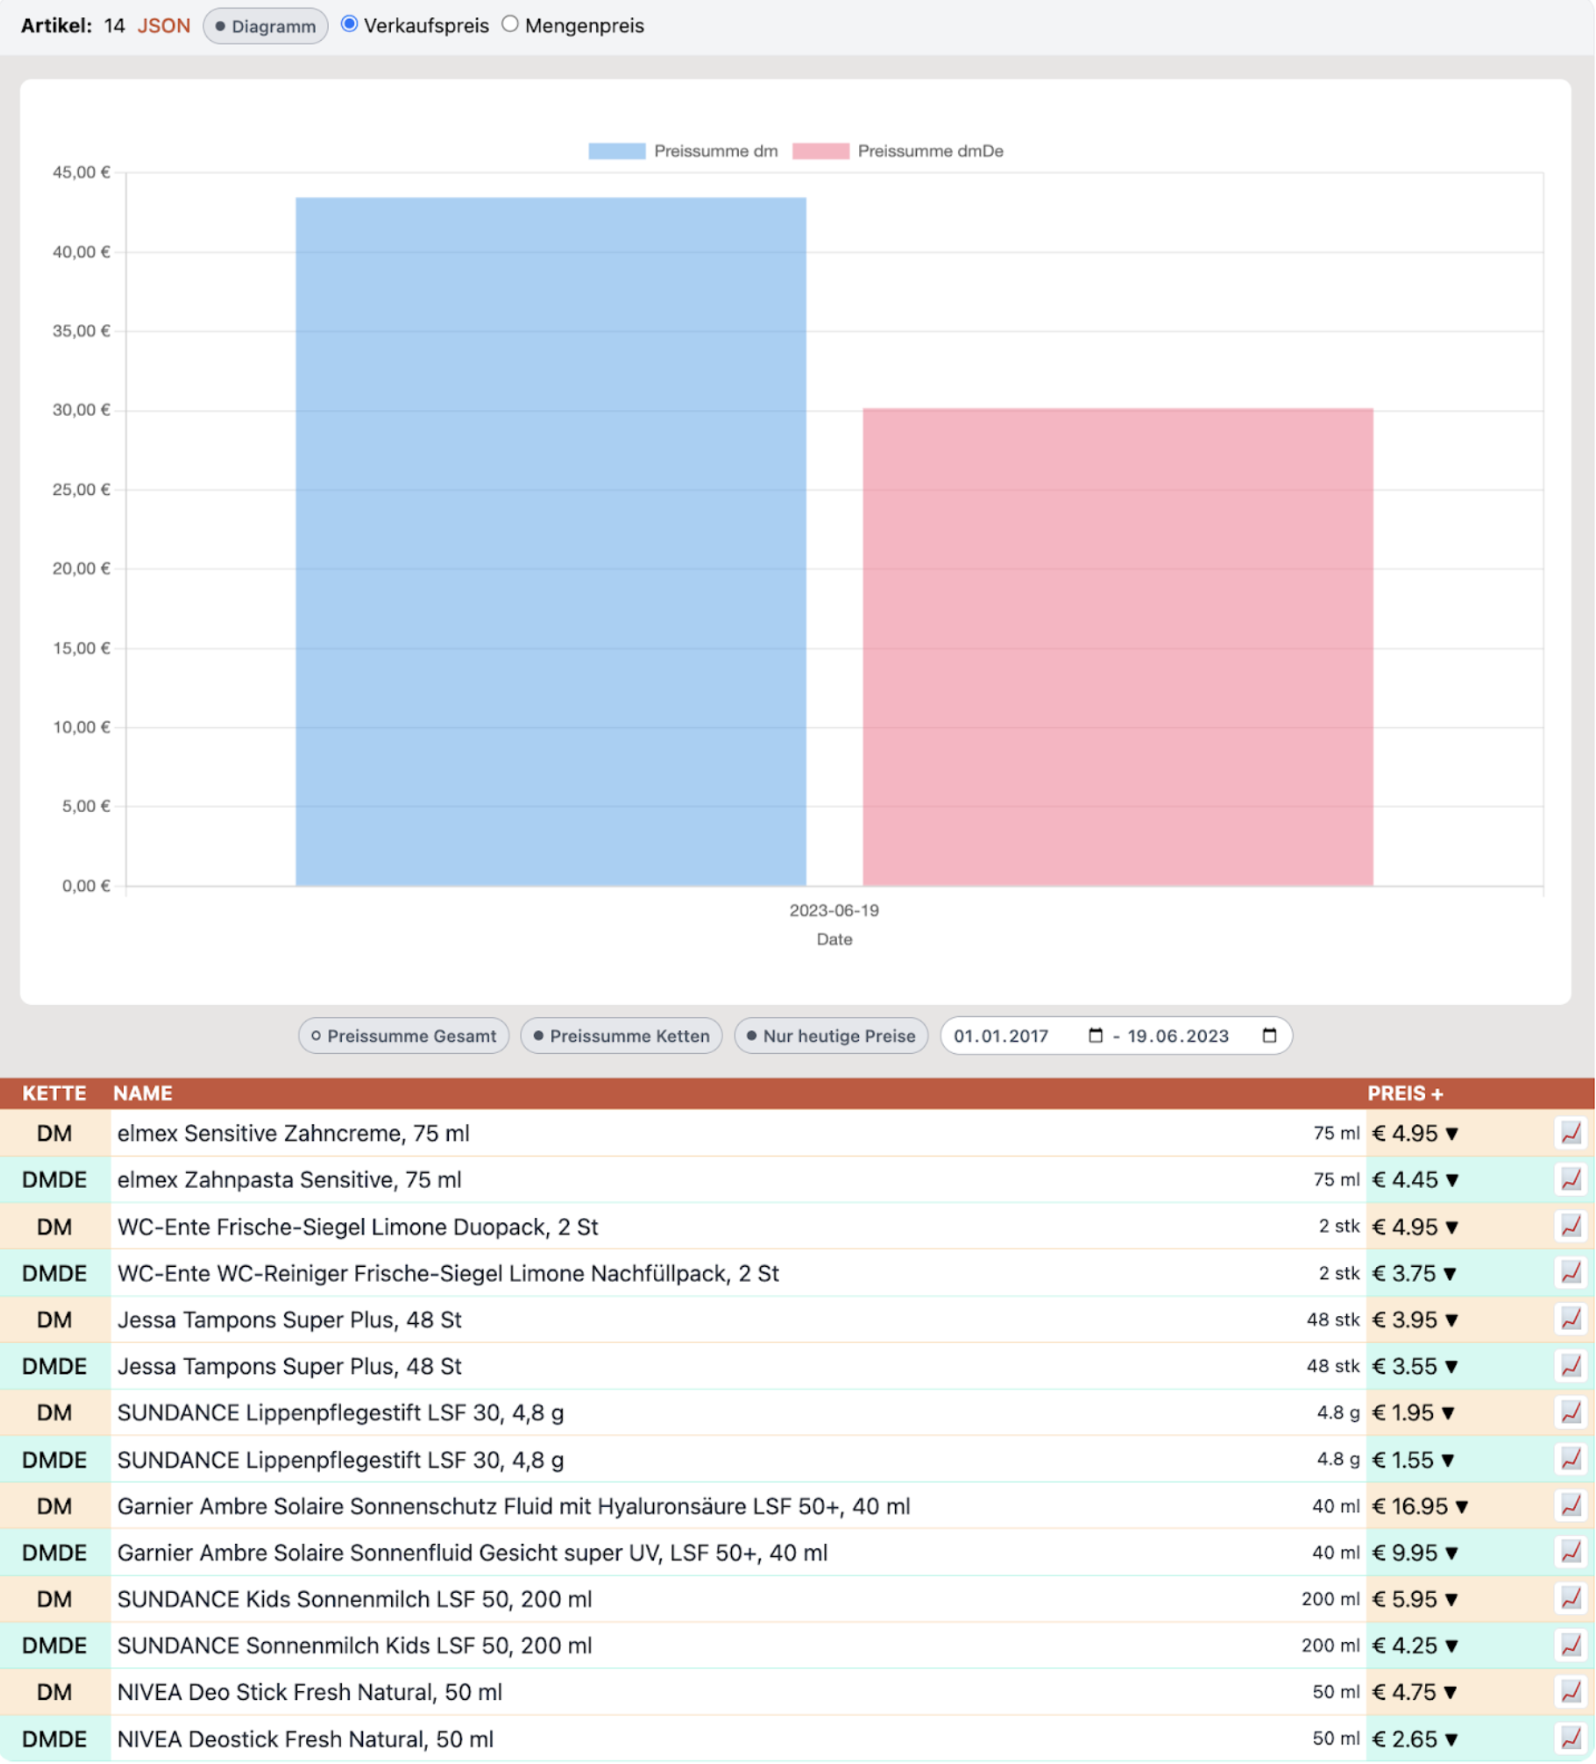Open chart for DMDE SUNDANCE Lippenpflegestift row
This screenshot has height=1764, width=1596.
coord(1571,1459)
